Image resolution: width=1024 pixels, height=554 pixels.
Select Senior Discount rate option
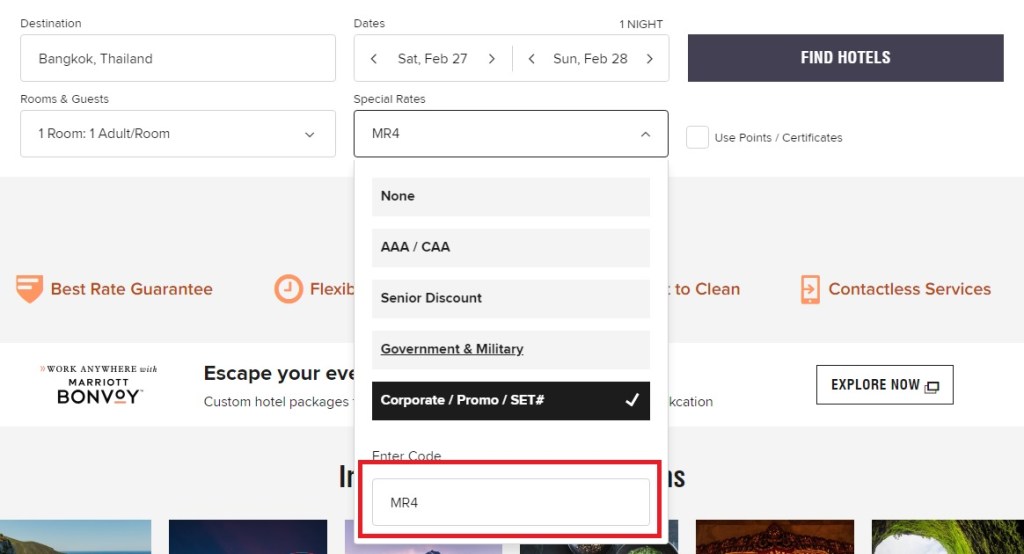coord(510,298)
